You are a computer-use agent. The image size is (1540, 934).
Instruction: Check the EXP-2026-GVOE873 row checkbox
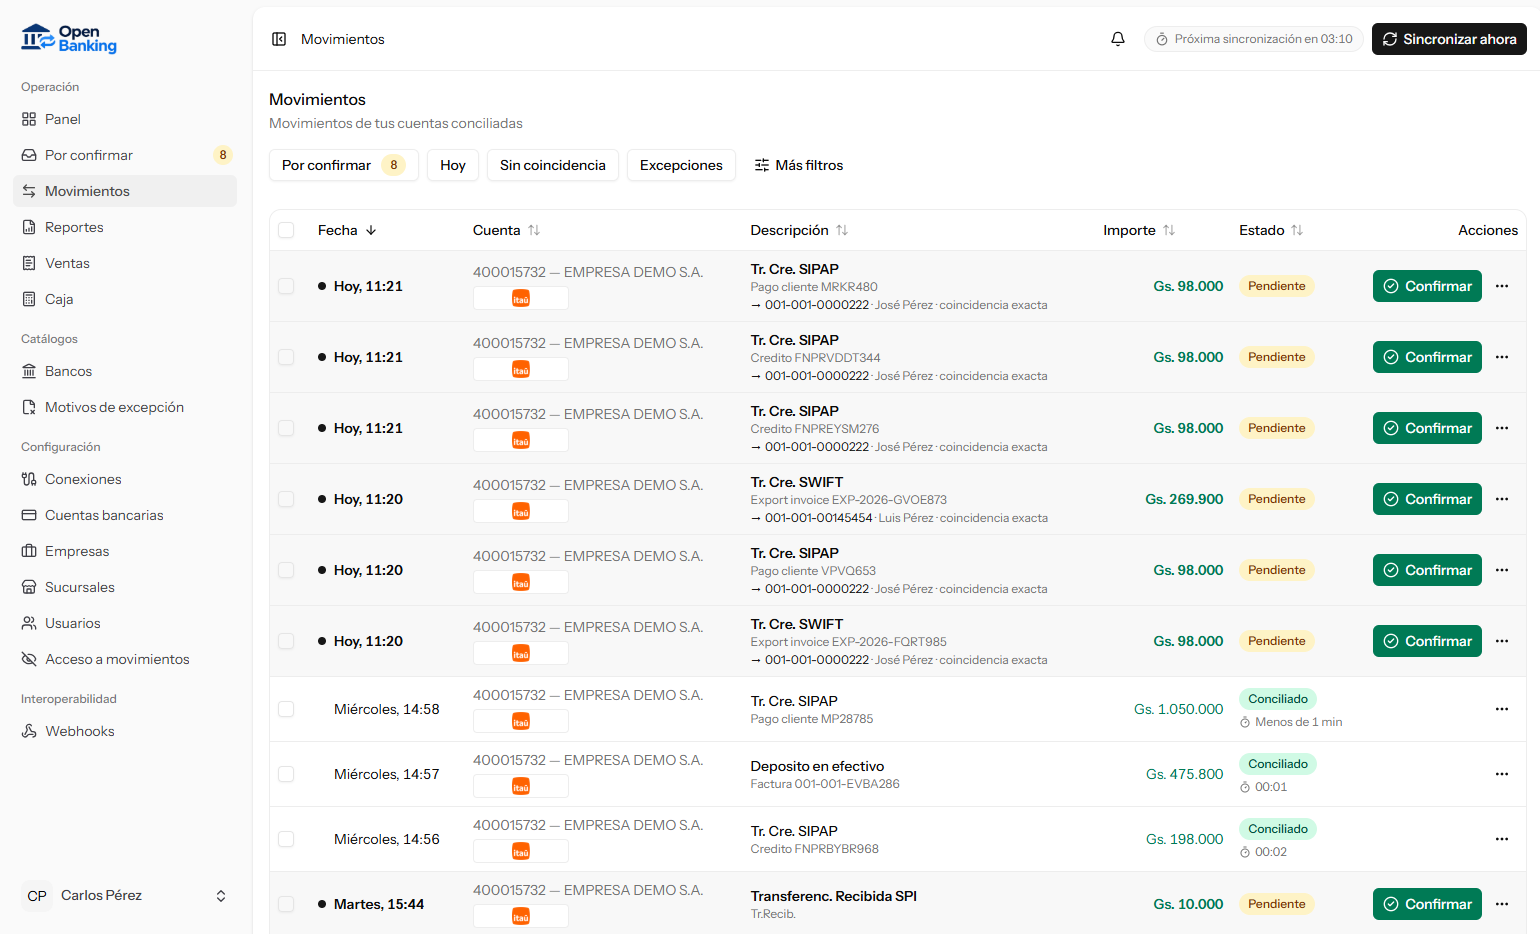coord(286,499)
